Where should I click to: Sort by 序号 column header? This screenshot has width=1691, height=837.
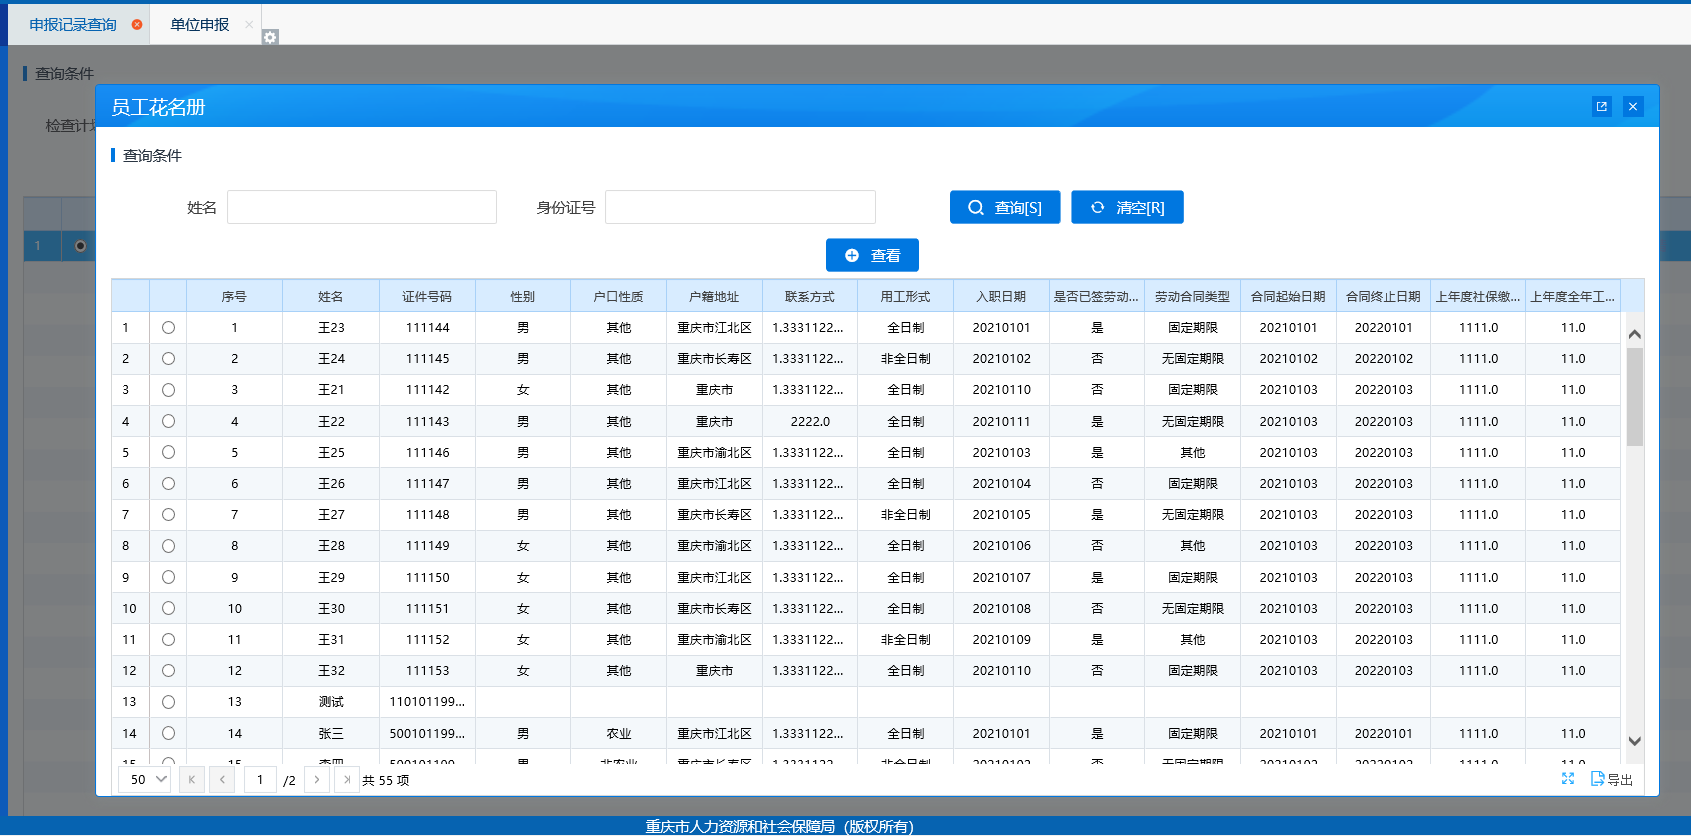pyautogui.click(x=234, y=297)
